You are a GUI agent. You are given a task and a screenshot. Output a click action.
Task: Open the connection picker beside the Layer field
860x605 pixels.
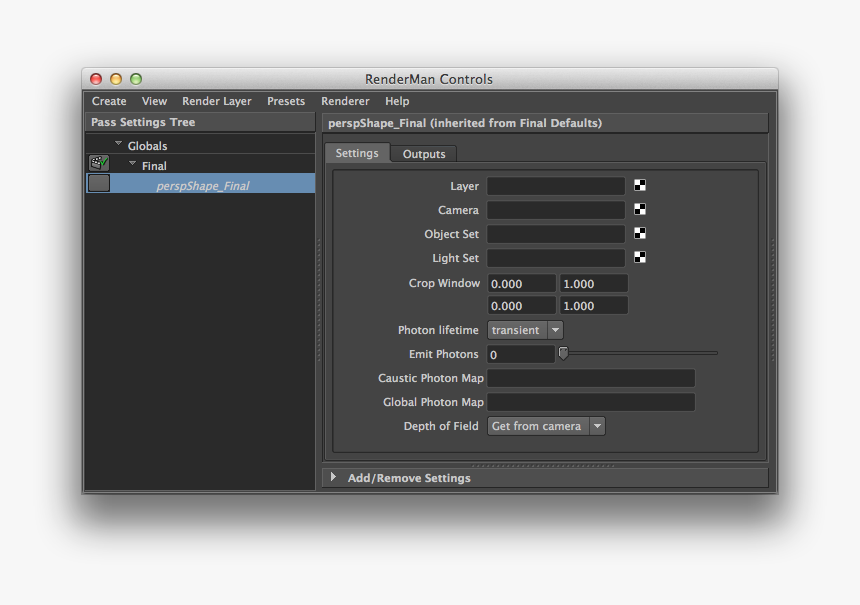tap(639, 184)
